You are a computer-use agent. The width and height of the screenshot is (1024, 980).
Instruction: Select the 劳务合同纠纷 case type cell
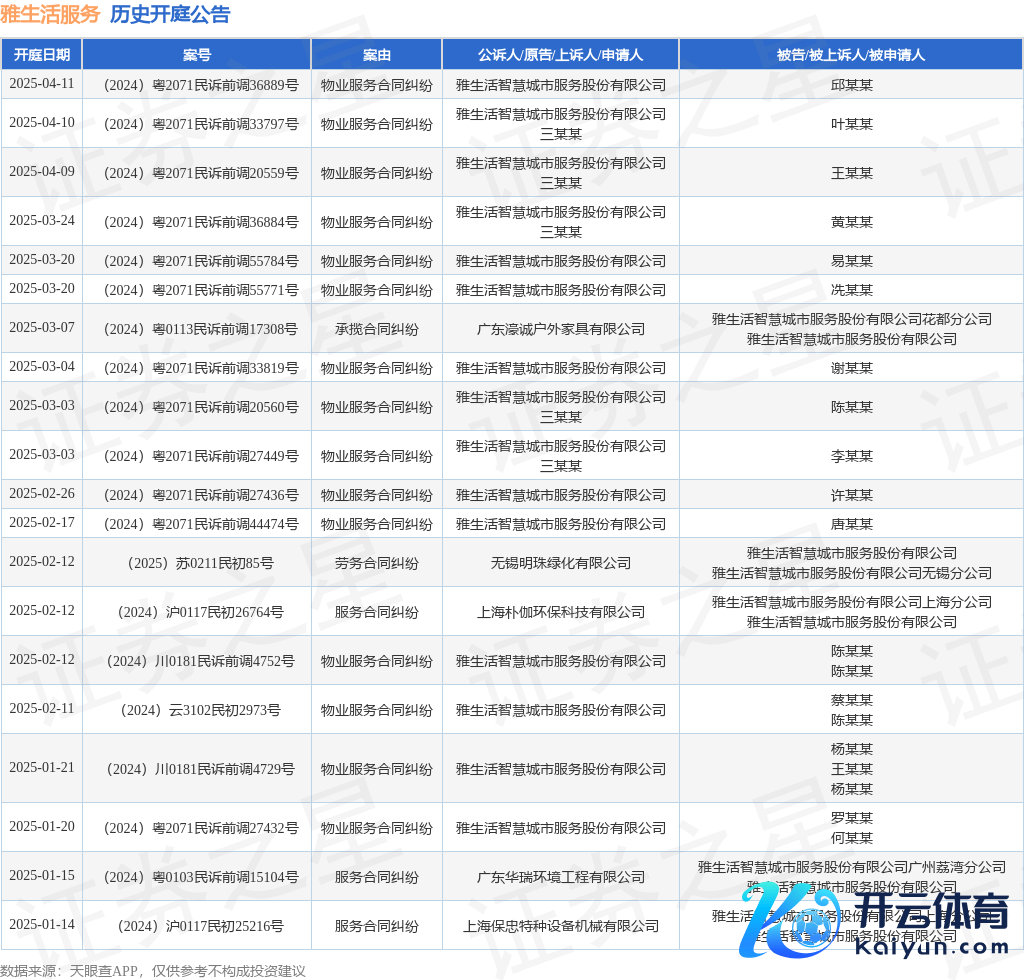[x=377, y=563]
